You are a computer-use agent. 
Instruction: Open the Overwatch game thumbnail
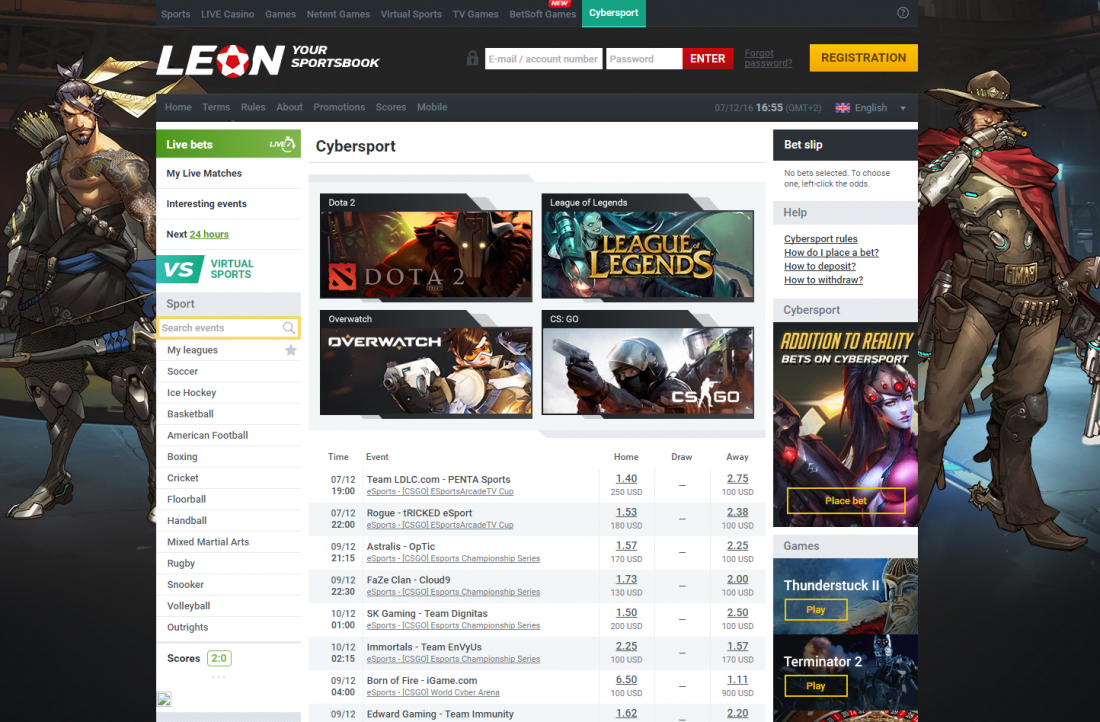pos(426,363)
